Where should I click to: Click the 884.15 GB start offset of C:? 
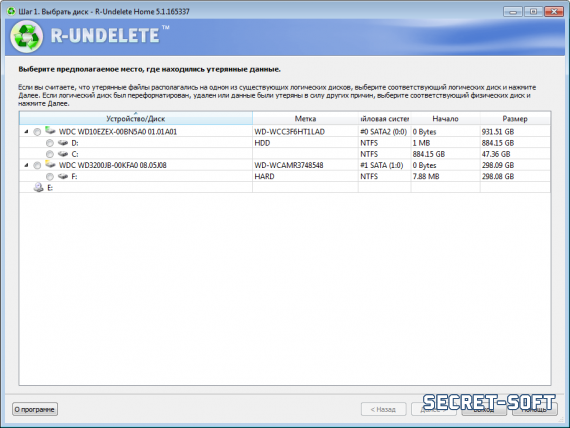click(429, 154)
